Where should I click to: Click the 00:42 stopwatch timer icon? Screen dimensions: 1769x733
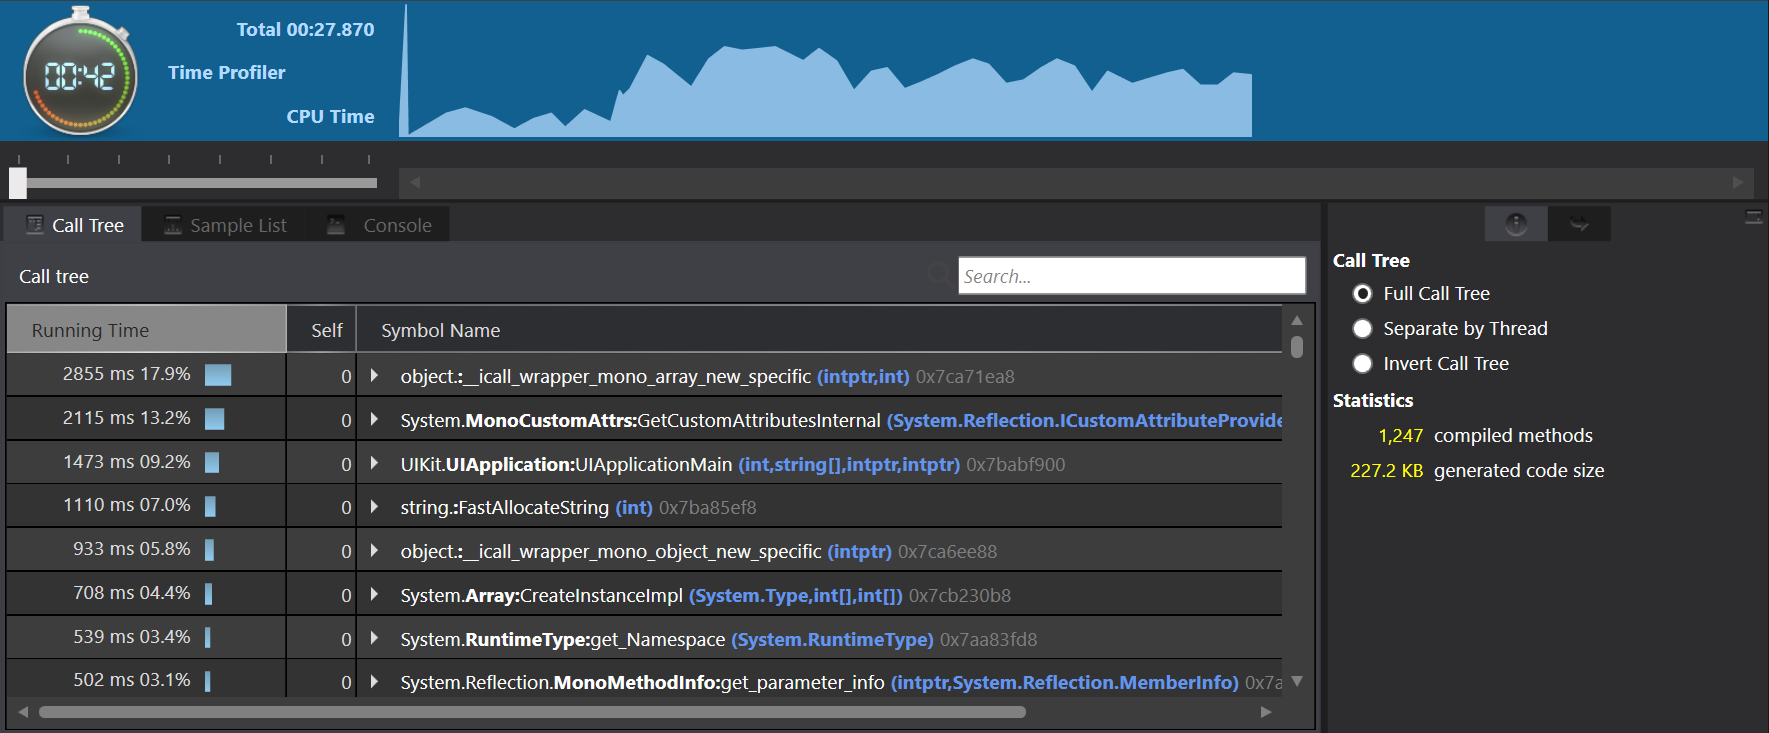click(80, 72)
